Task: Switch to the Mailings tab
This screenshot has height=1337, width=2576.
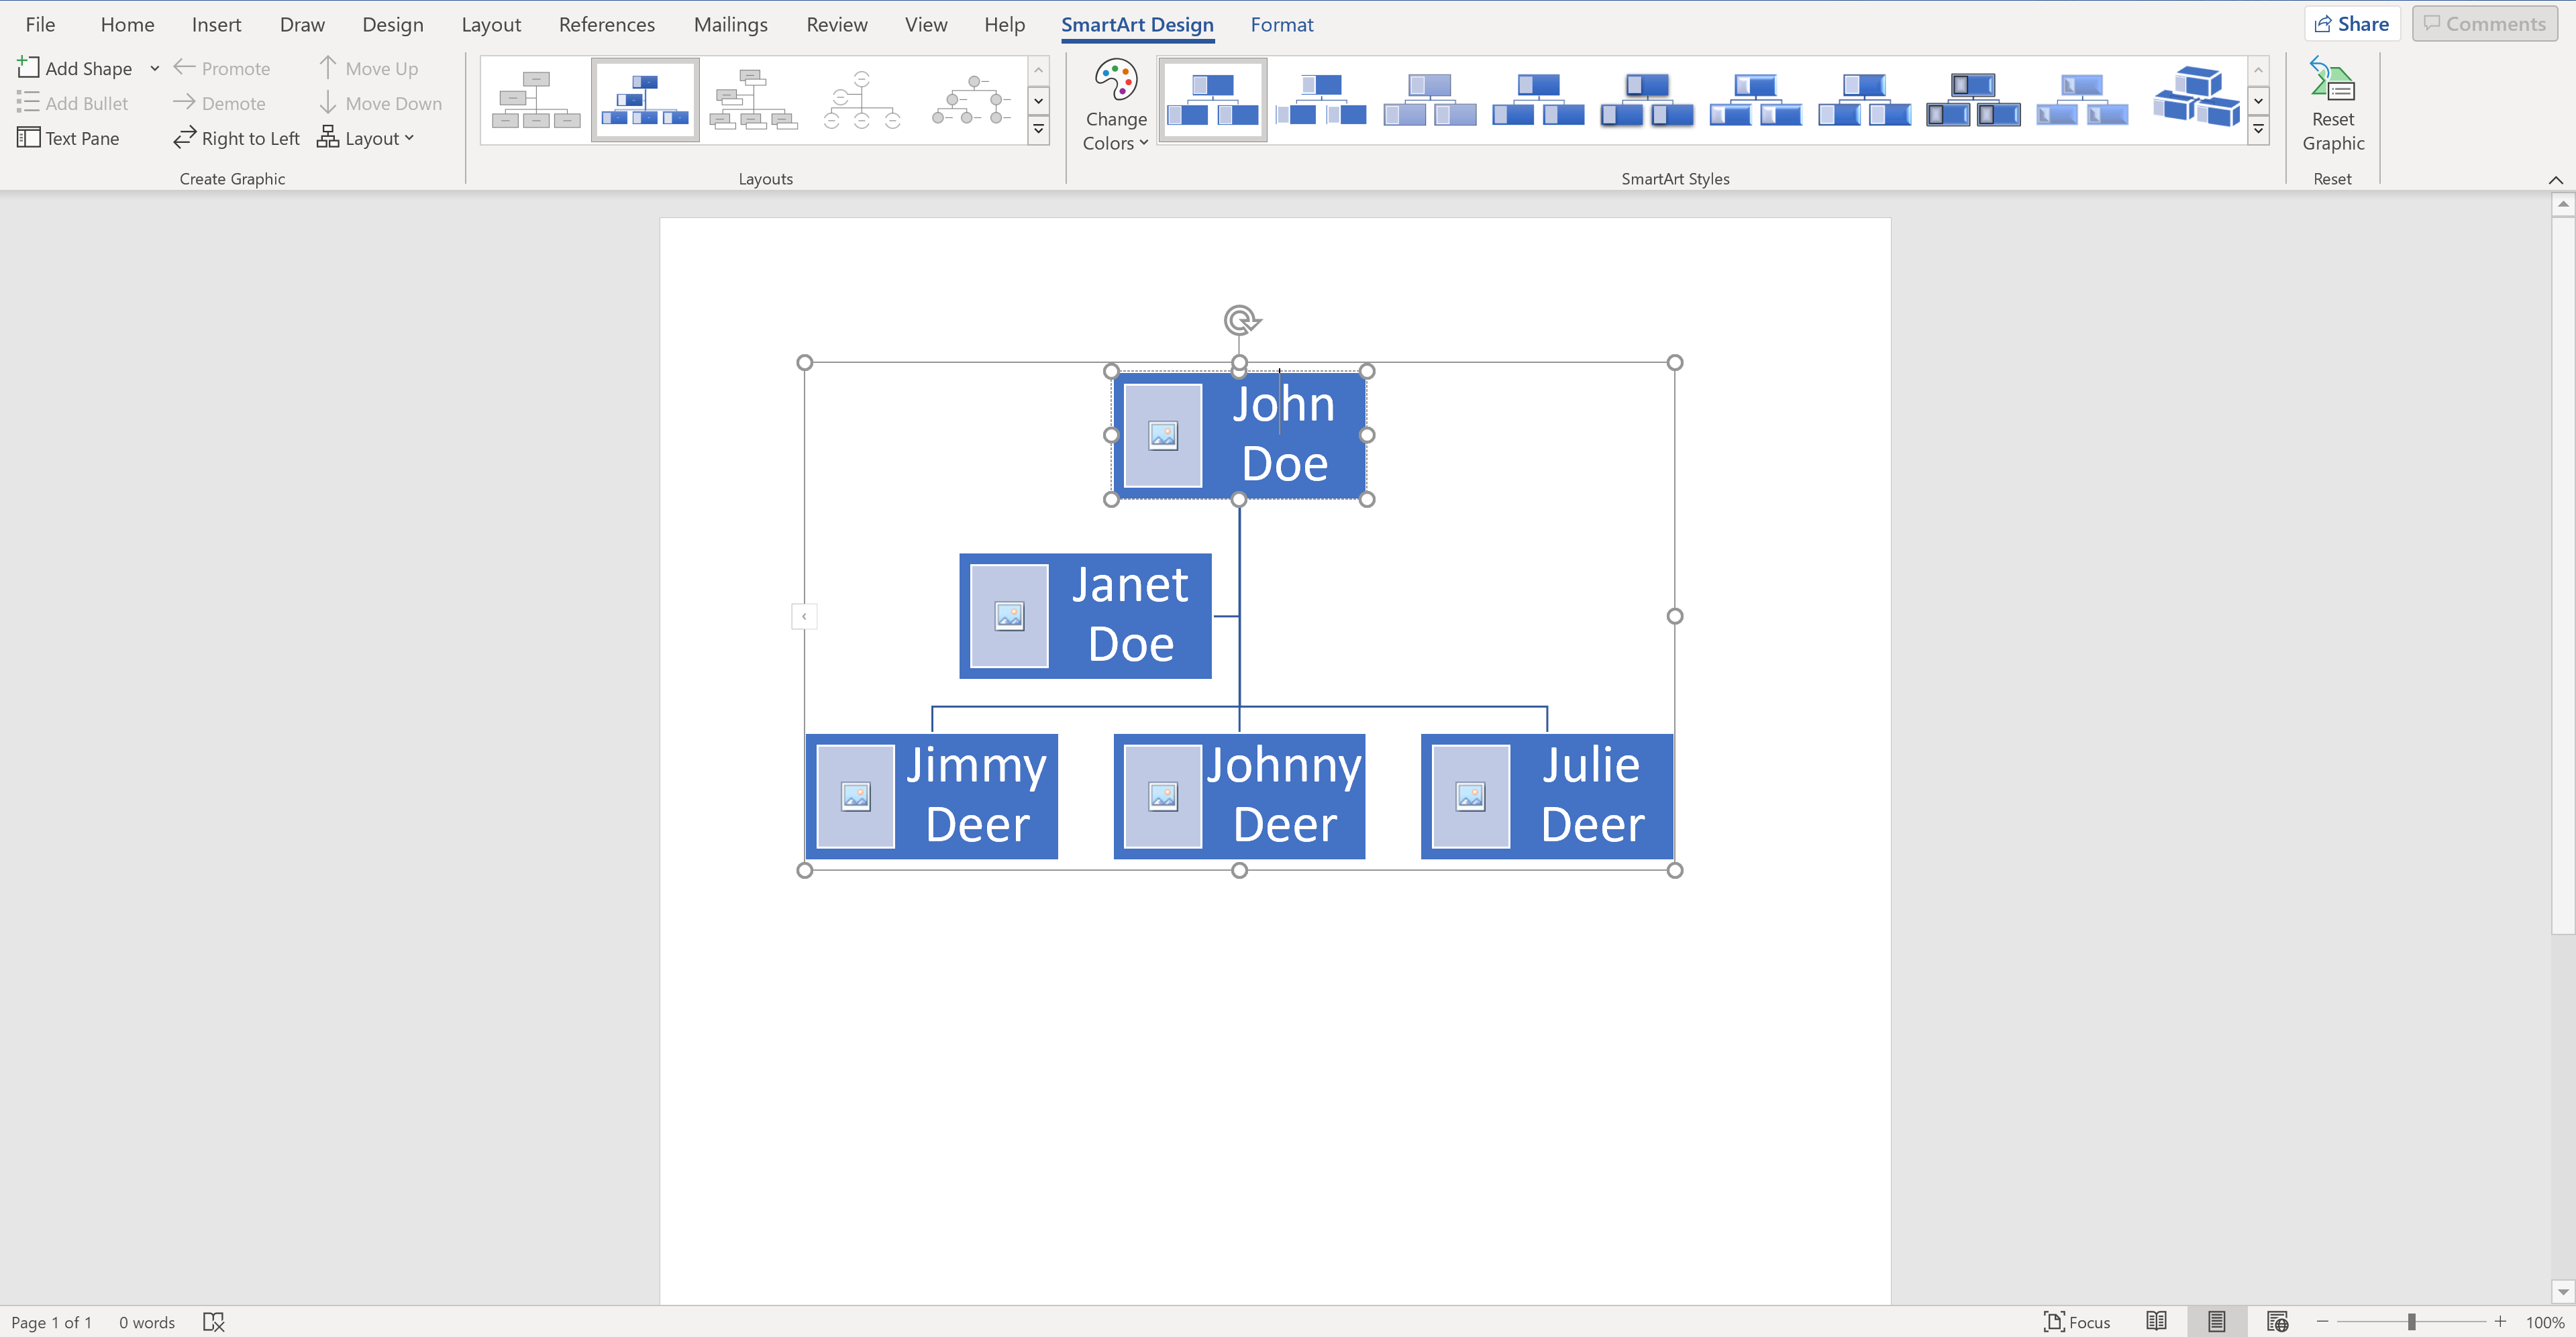Action: (x=730, y=24)
